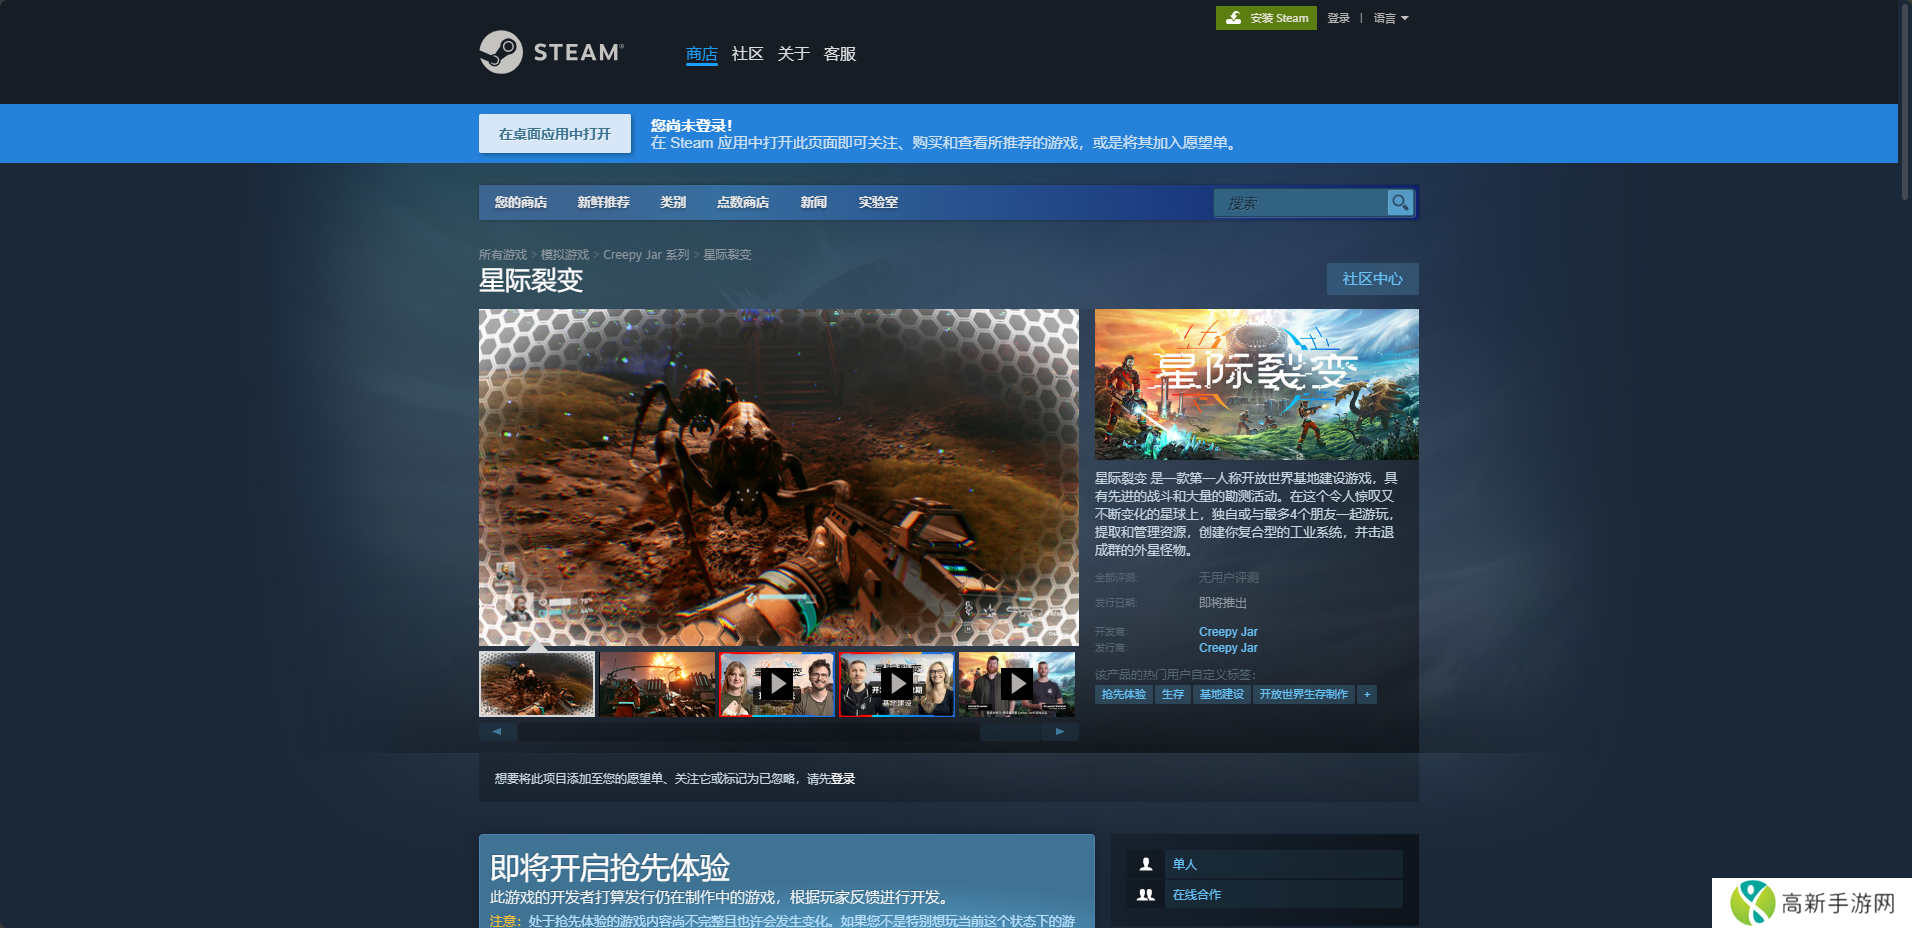This screenshot has width=1912, height=928.
Task: Open the 客服 support menu item
Action: click(839, 54)
